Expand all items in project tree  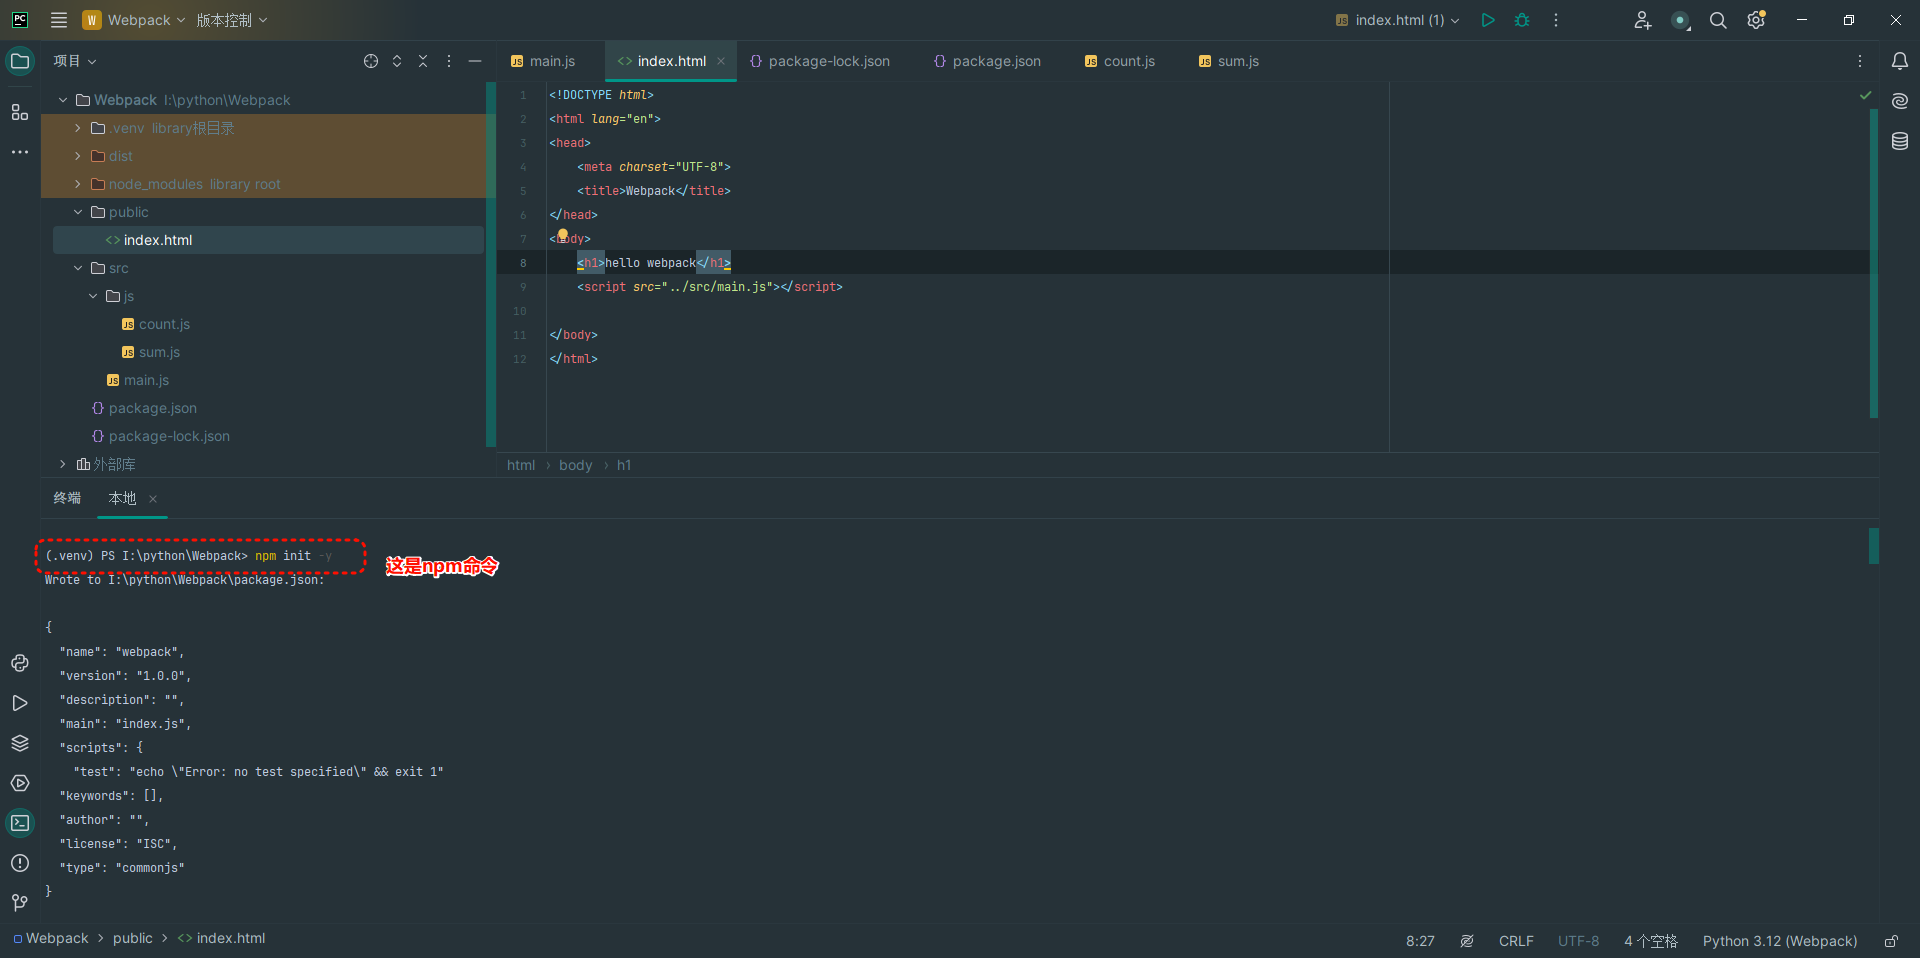tap(397, 61)
